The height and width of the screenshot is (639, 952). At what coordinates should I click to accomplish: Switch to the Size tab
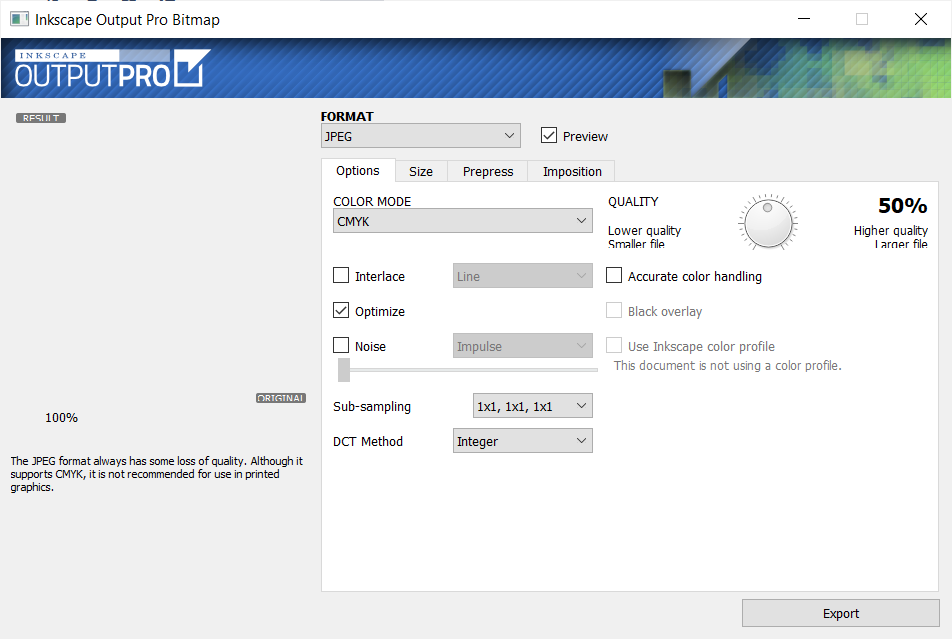point(421,172)
